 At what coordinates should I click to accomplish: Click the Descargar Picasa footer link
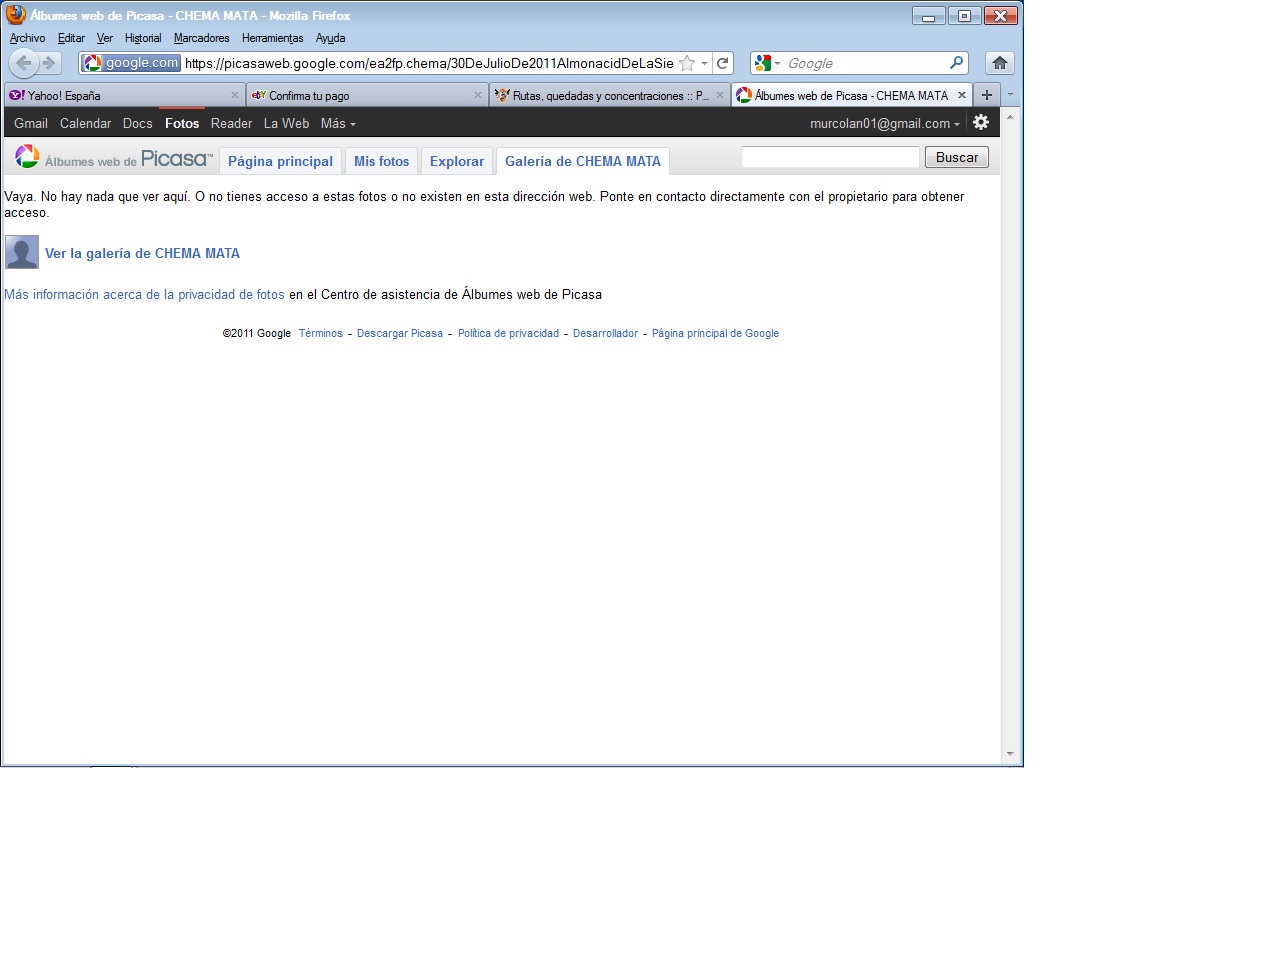click(x=399, y=334)
